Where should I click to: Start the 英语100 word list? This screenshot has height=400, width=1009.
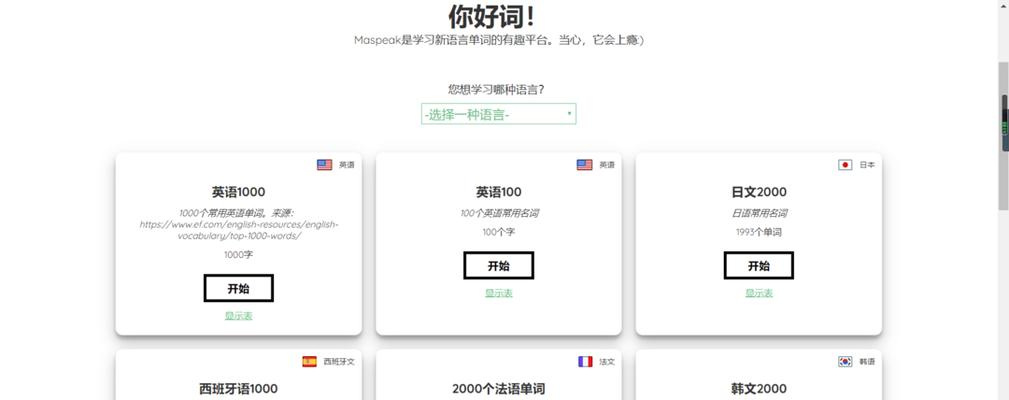coord(498,266)
